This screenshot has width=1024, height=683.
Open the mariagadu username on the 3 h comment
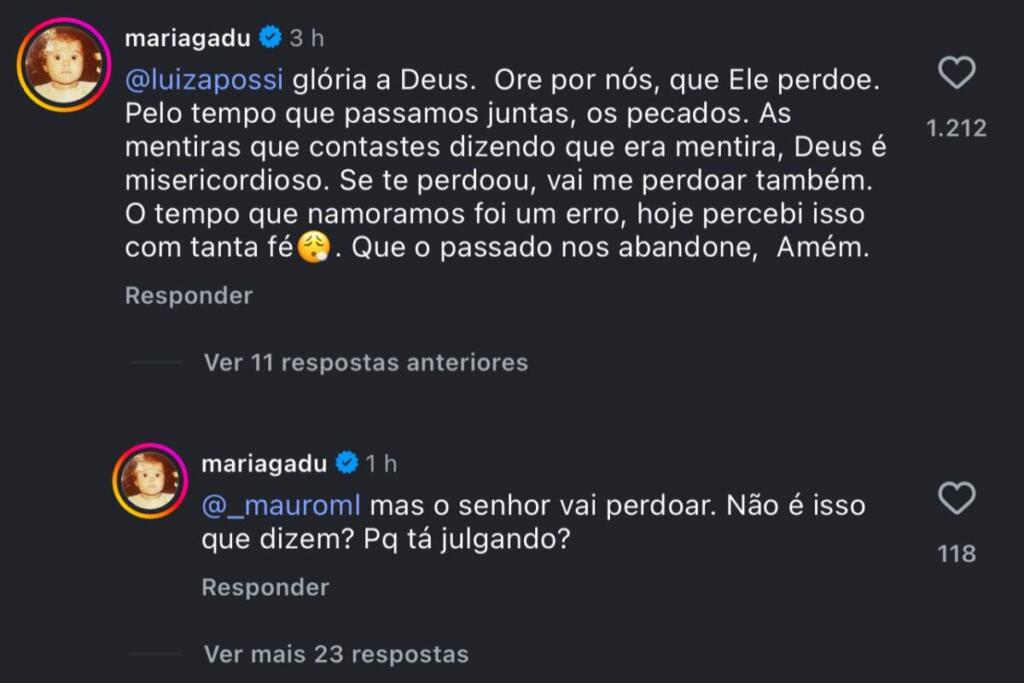188,39
